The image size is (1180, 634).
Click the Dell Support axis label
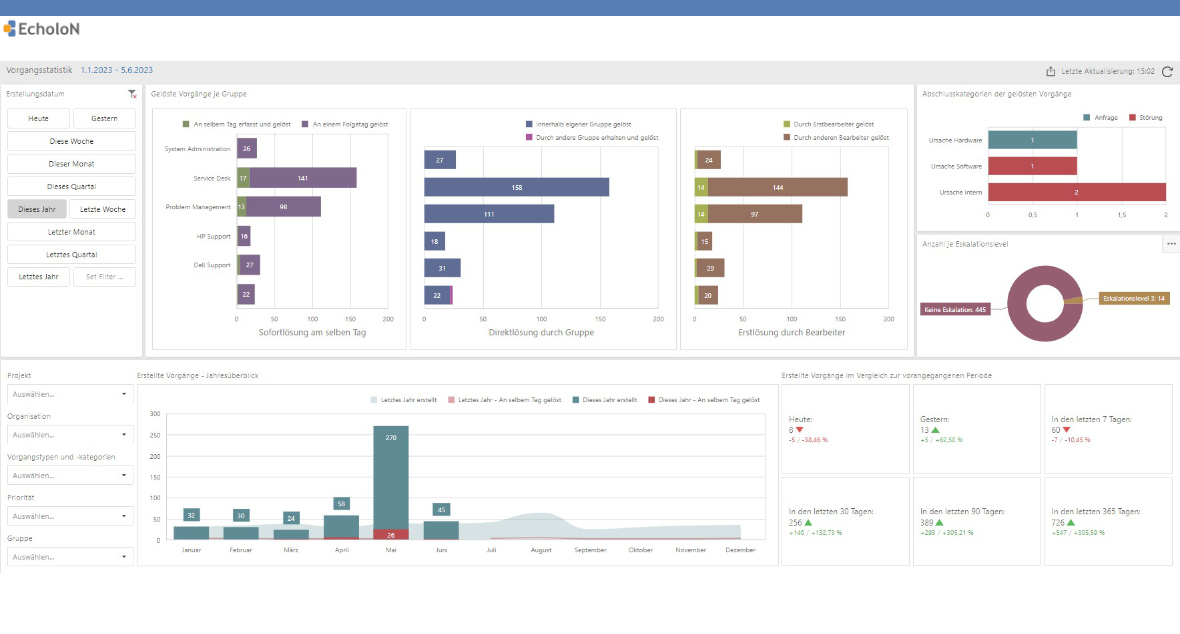(211, 265)
